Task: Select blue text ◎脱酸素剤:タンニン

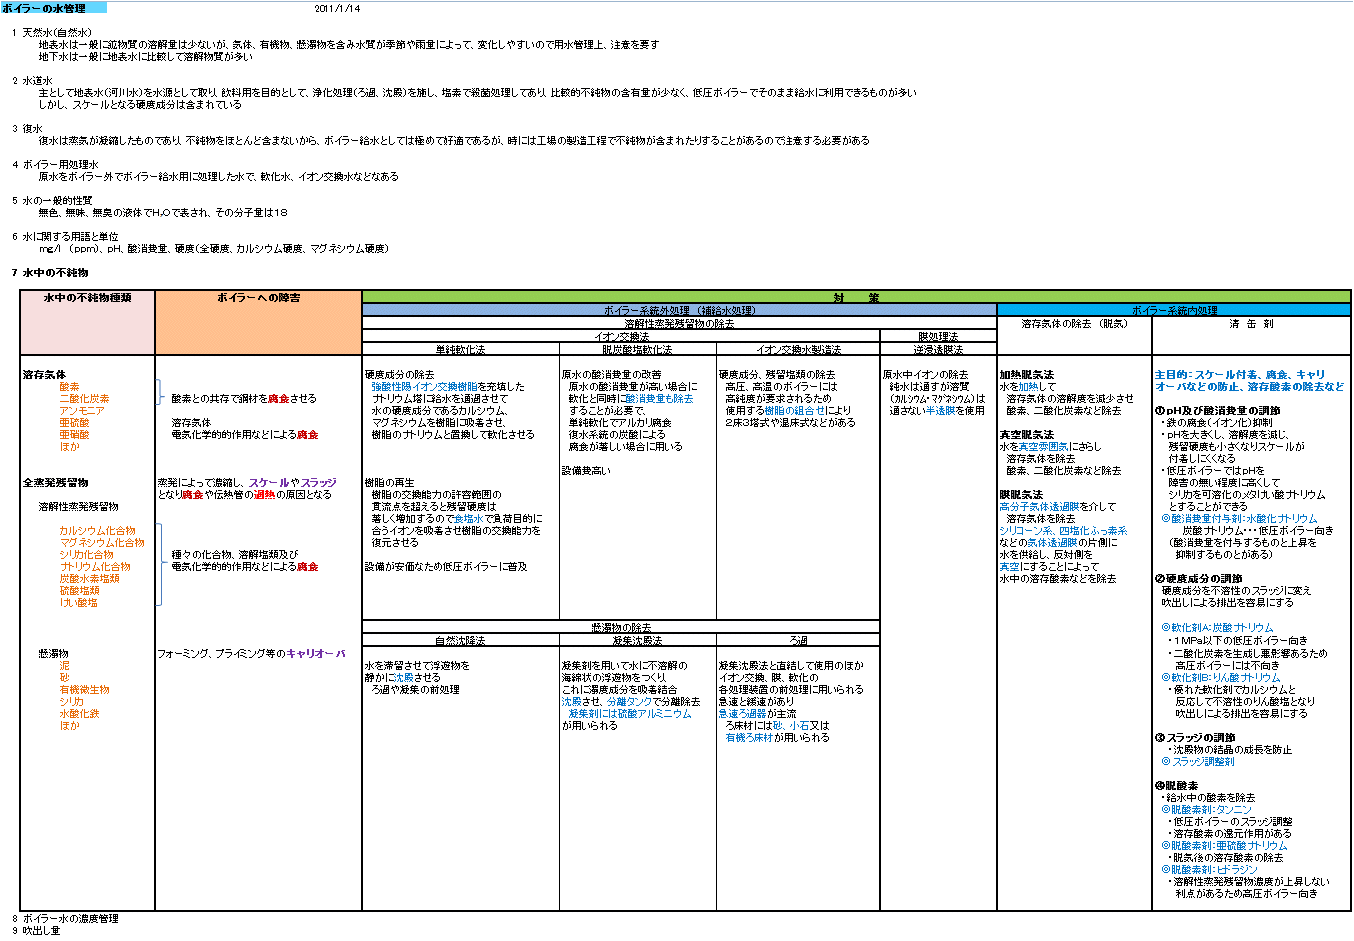Action: pos(1206,810)
